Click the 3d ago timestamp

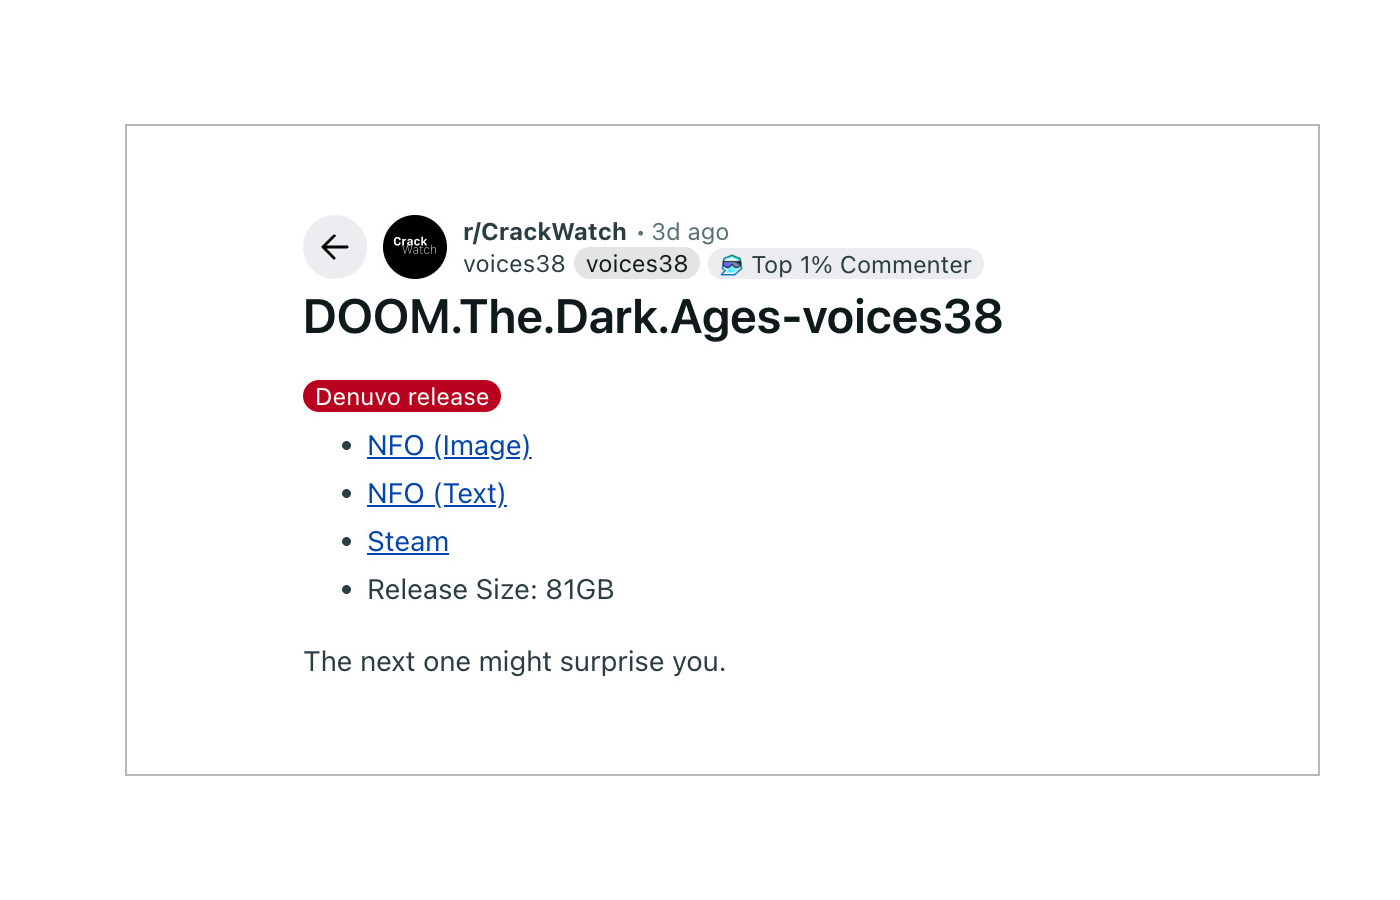click(690, 232)
